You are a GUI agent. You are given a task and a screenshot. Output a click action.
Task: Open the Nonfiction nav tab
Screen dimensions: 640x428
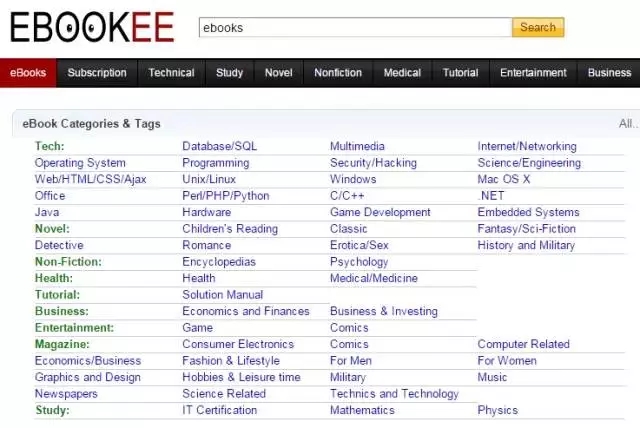pyautogui.click(x=338, y=73)
